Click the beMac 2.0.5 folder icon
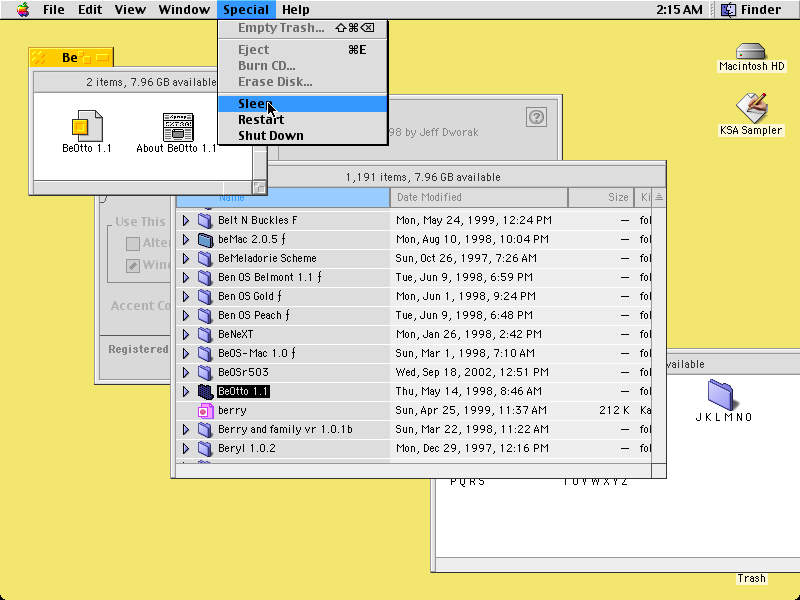800x600 pixels. click(205, 239)
